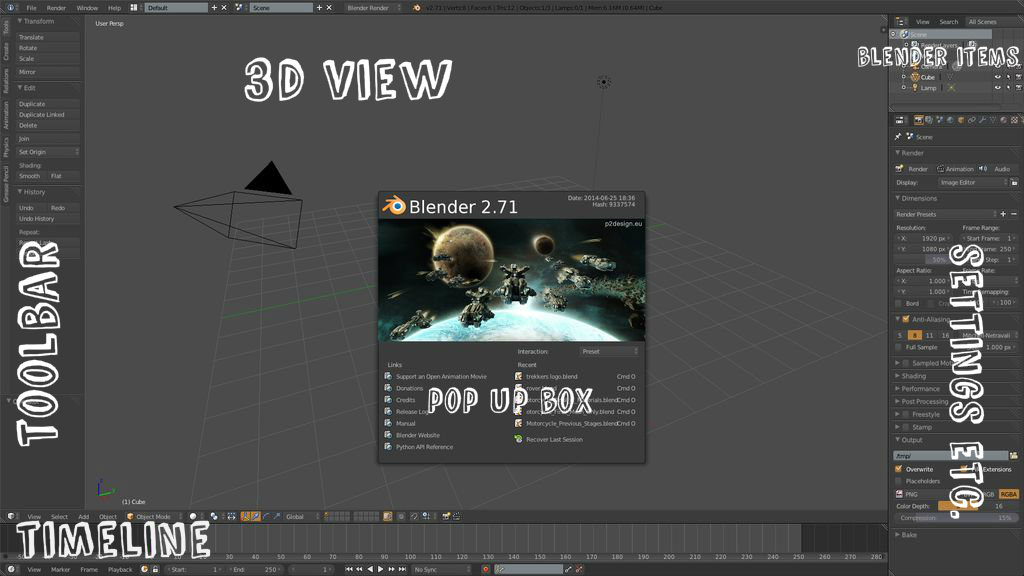Open the Display Image Editor dropdown
This screenshot has height=576, width=1024.
[x=972, y=183]
